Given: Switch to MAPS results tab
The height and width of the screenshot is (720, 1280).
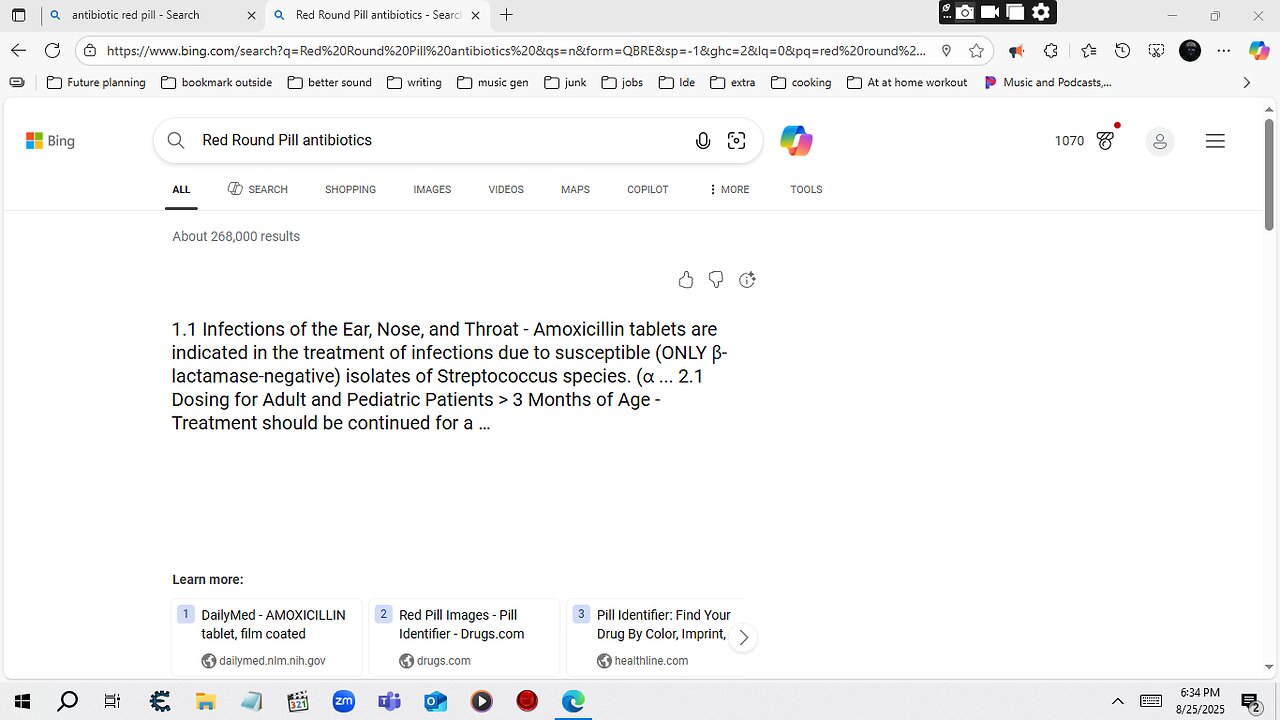Looking at the screenshot, I should (x=575, y=189).
